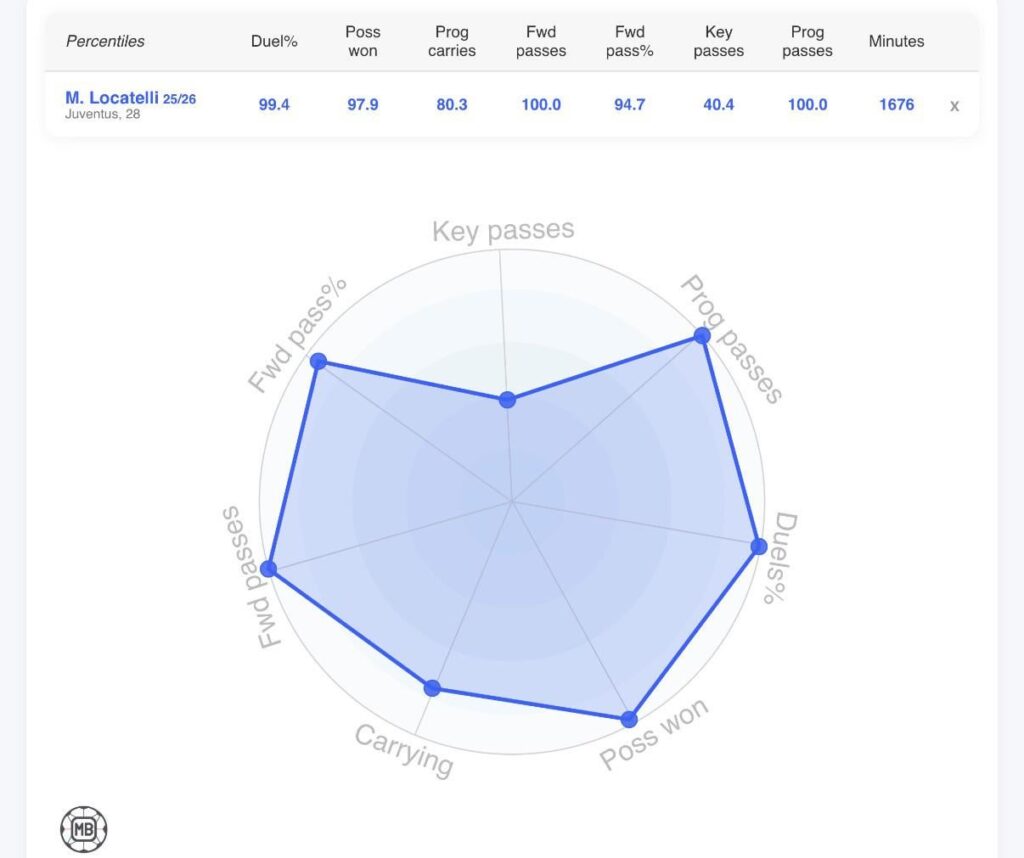Image resolution: width=1024 pixels, height=858 pixels.
Task: Click the MB logo icon
Action: pos(84,829)
